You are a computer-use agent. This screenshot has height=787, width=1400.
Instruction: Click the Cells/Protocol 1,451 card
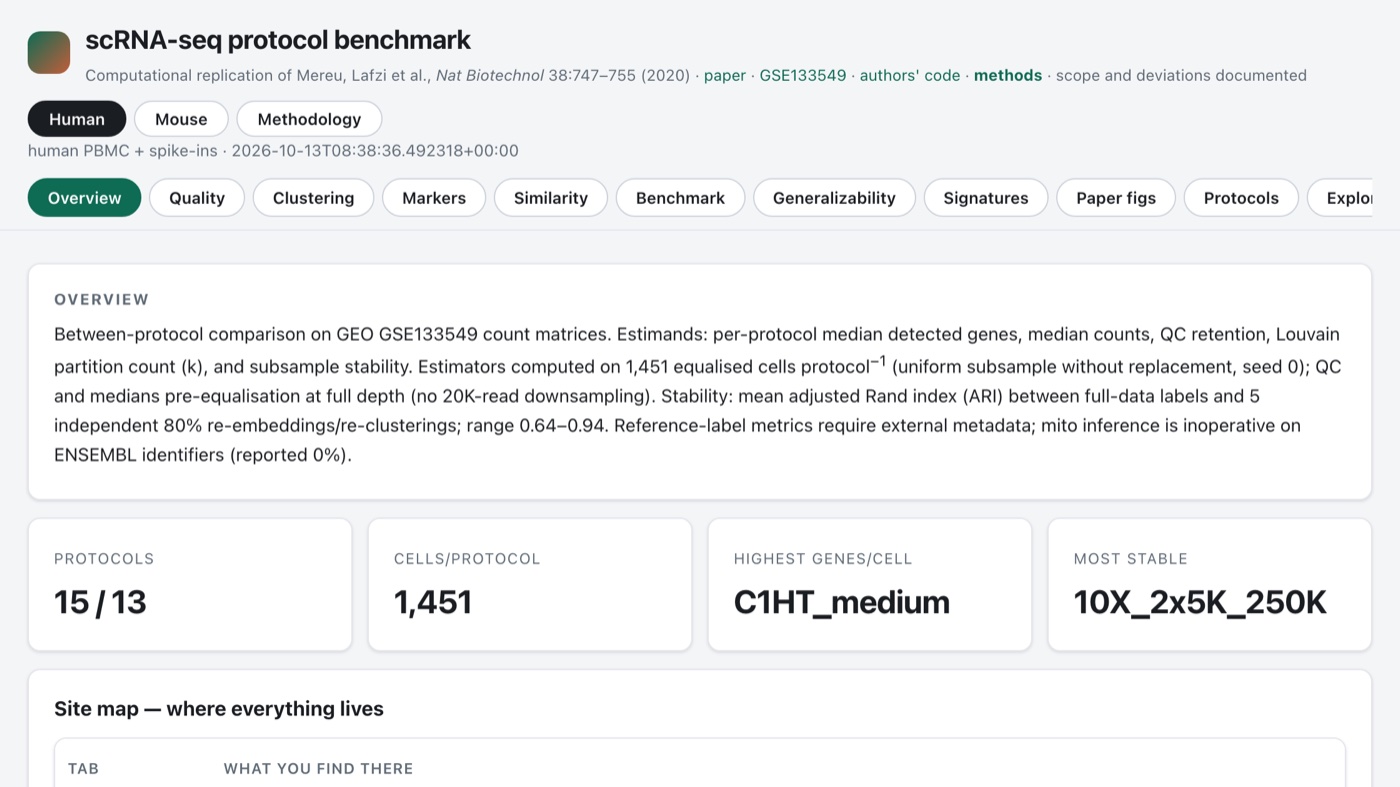[530, 585]
